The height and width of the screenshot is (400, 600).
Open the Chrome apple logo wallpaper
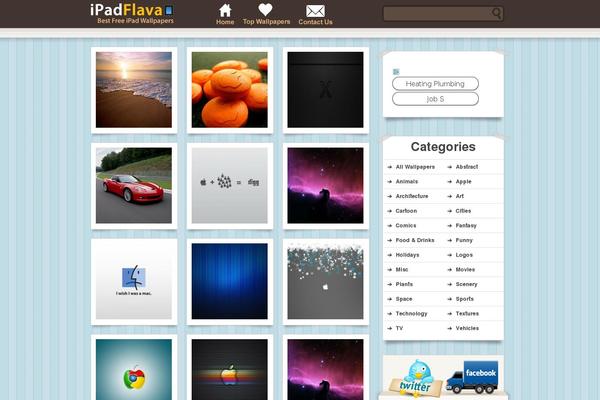point(134,368)
